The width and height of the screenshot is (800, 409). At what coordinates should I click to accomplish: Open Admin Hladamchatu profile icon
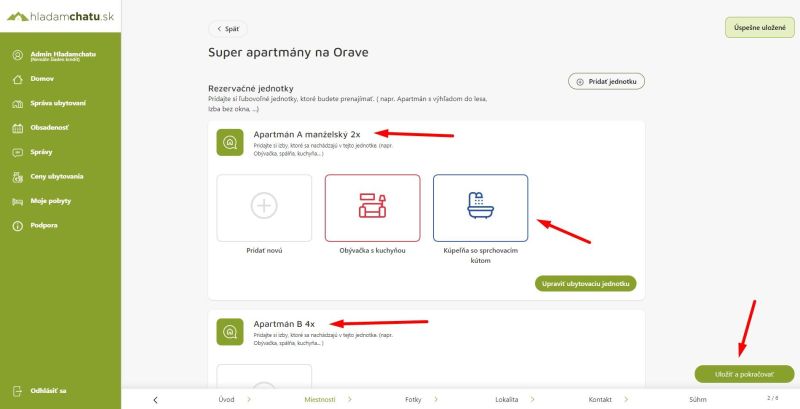click(x=18, y=55)
